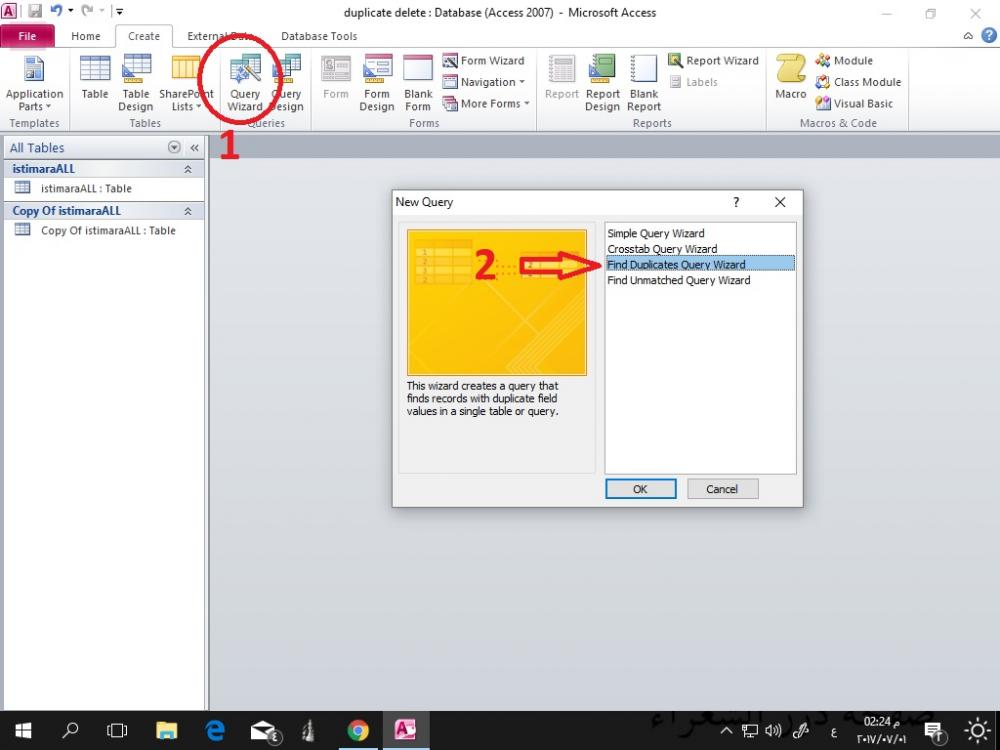This screenshot has height=750, width=1000.
Task: Start the Form Wizard
Action: (483, 61)
